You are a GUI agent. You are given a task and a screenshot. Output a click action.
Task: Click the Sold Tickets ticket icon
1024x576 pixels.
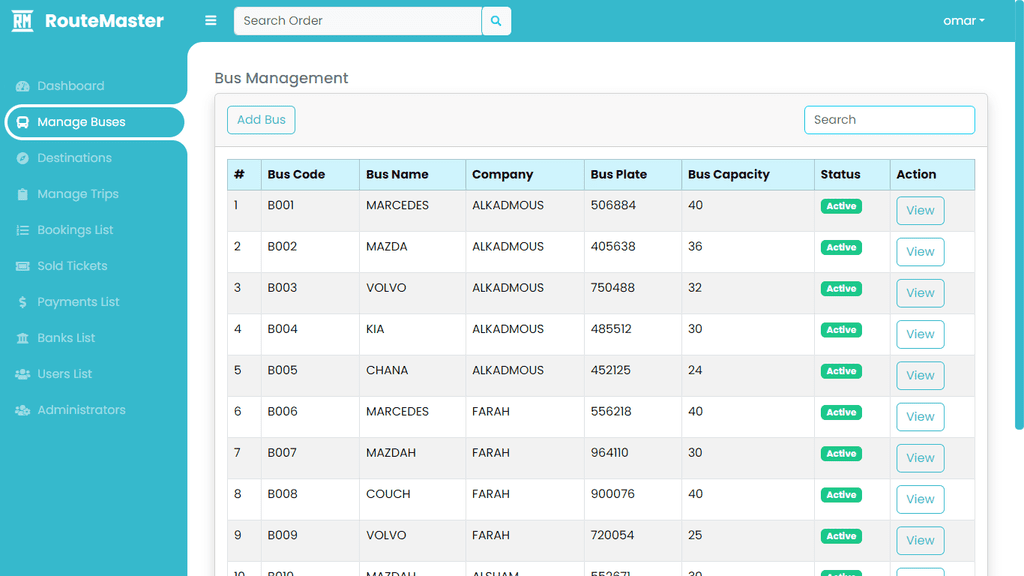[23, 266]
